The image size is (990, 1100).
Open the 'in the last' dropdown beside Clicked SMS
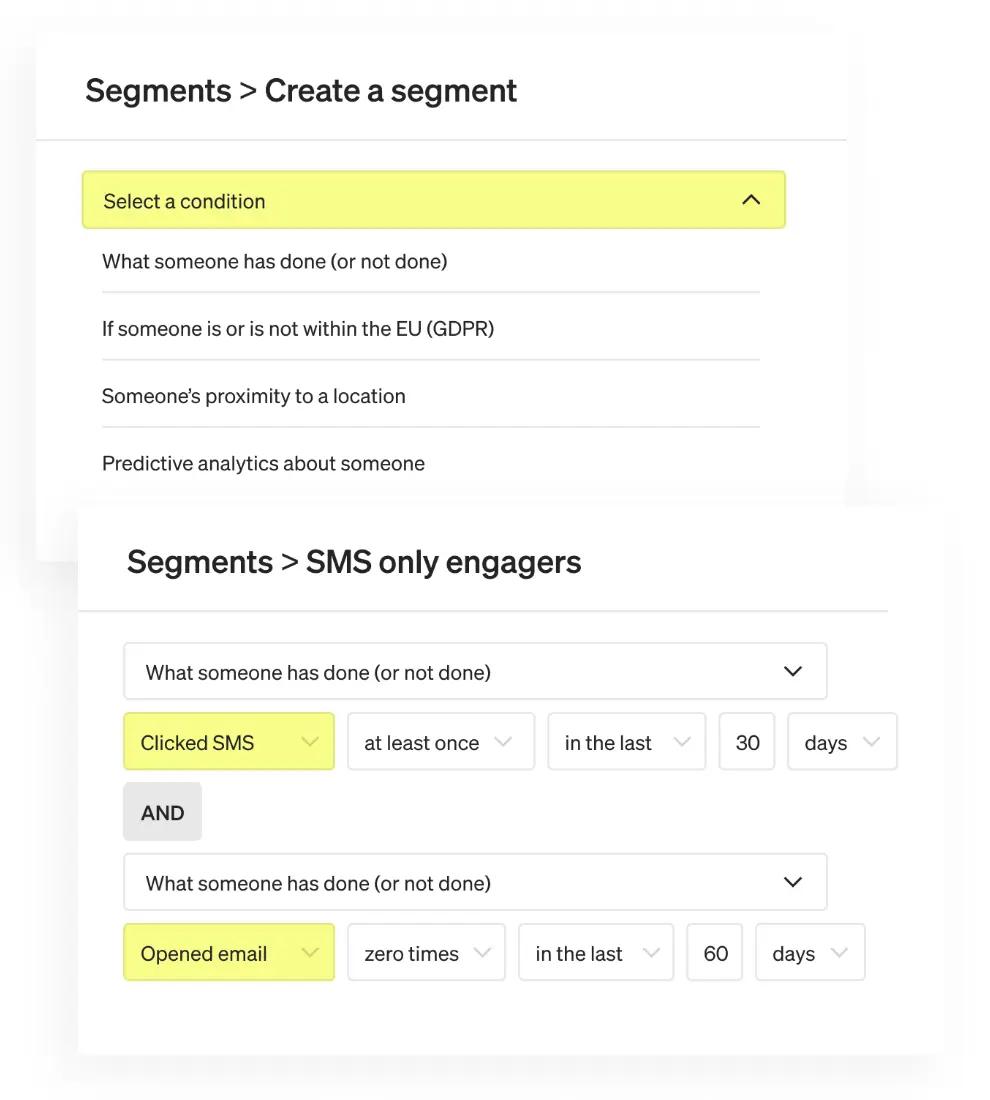[x=626, y=742]
